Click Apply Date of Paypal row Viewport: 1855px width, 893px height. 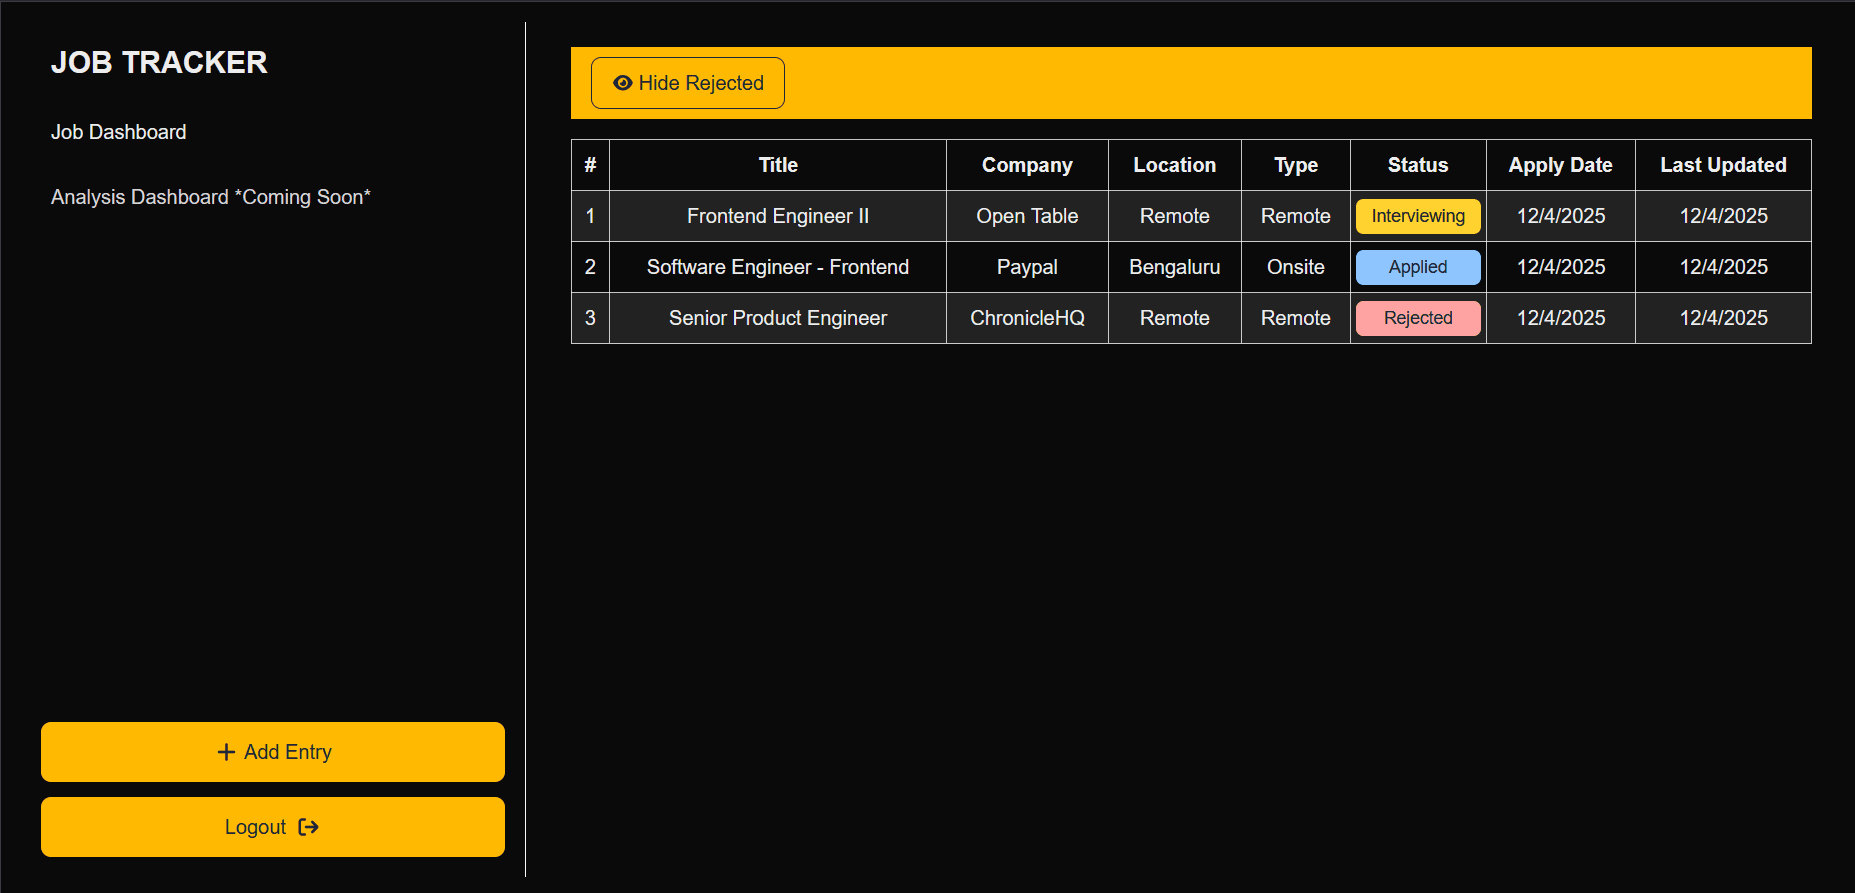1561,267
